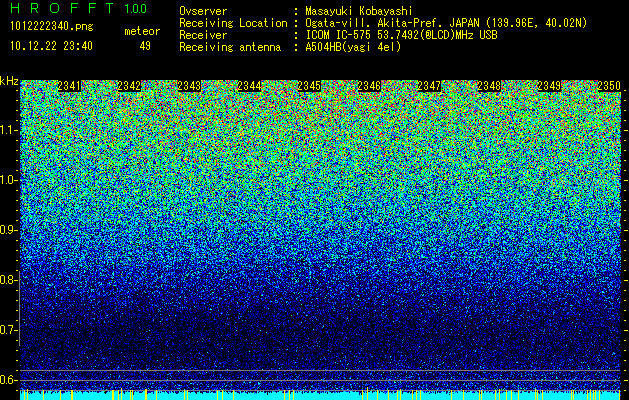
Task: Click the Receiving Location label
Action: [x=233, y=23]
